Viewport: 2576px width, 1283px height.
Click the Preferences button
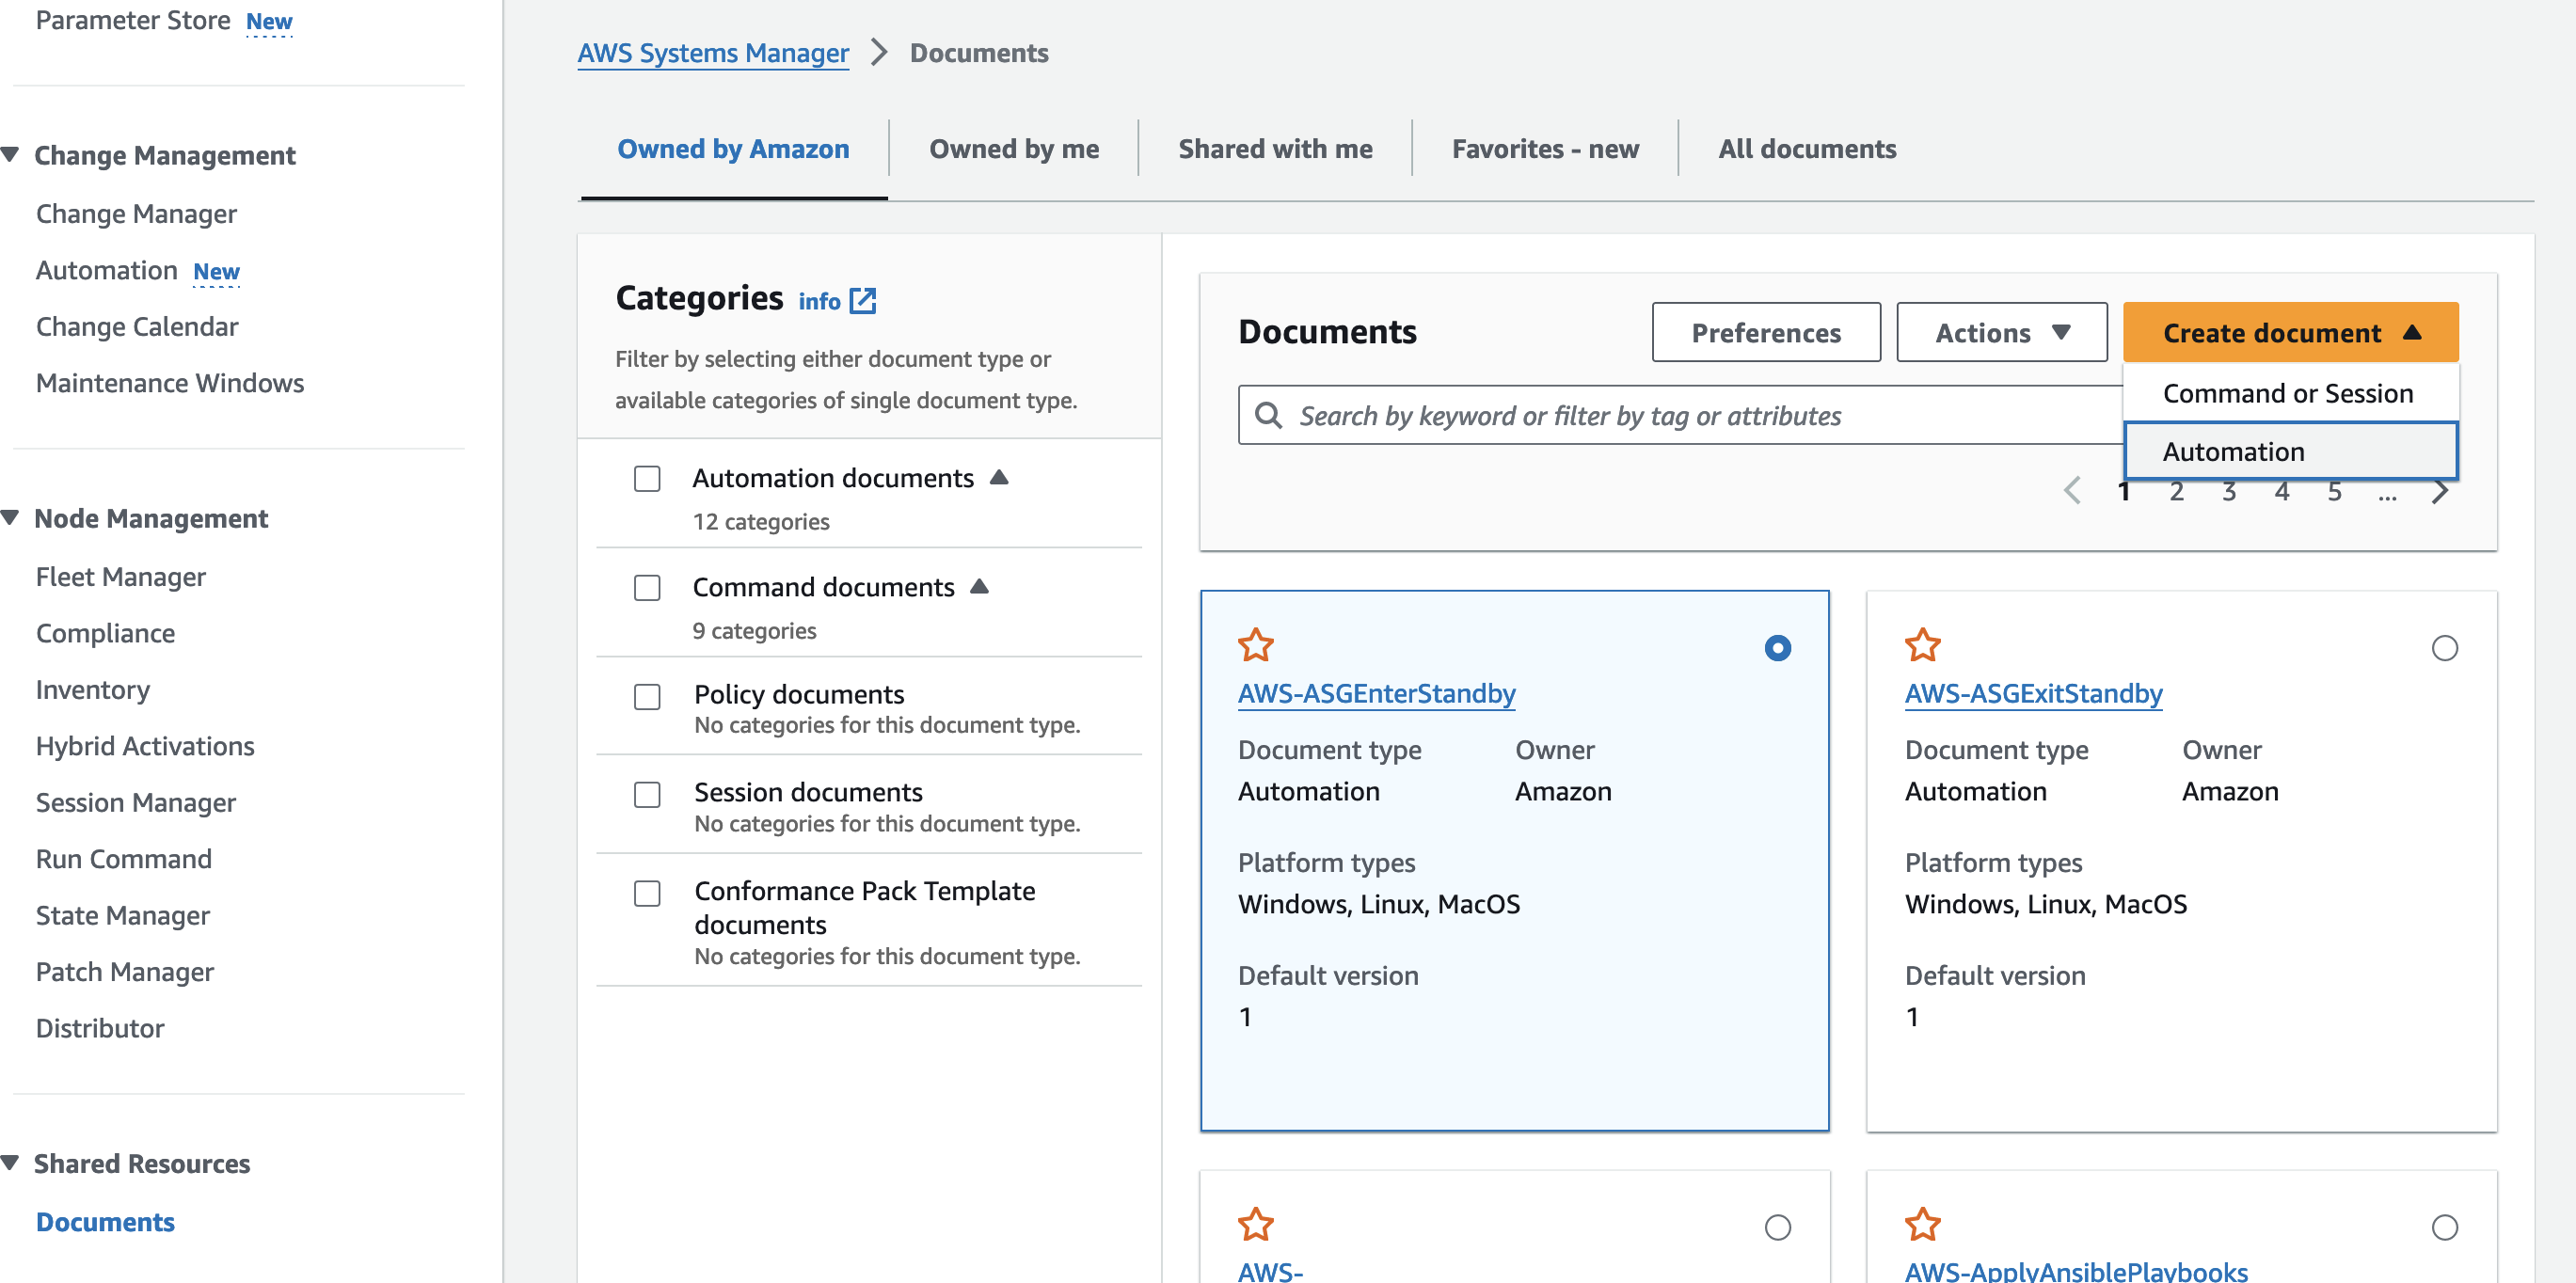pyautogui.click(x=1766, y=332)
